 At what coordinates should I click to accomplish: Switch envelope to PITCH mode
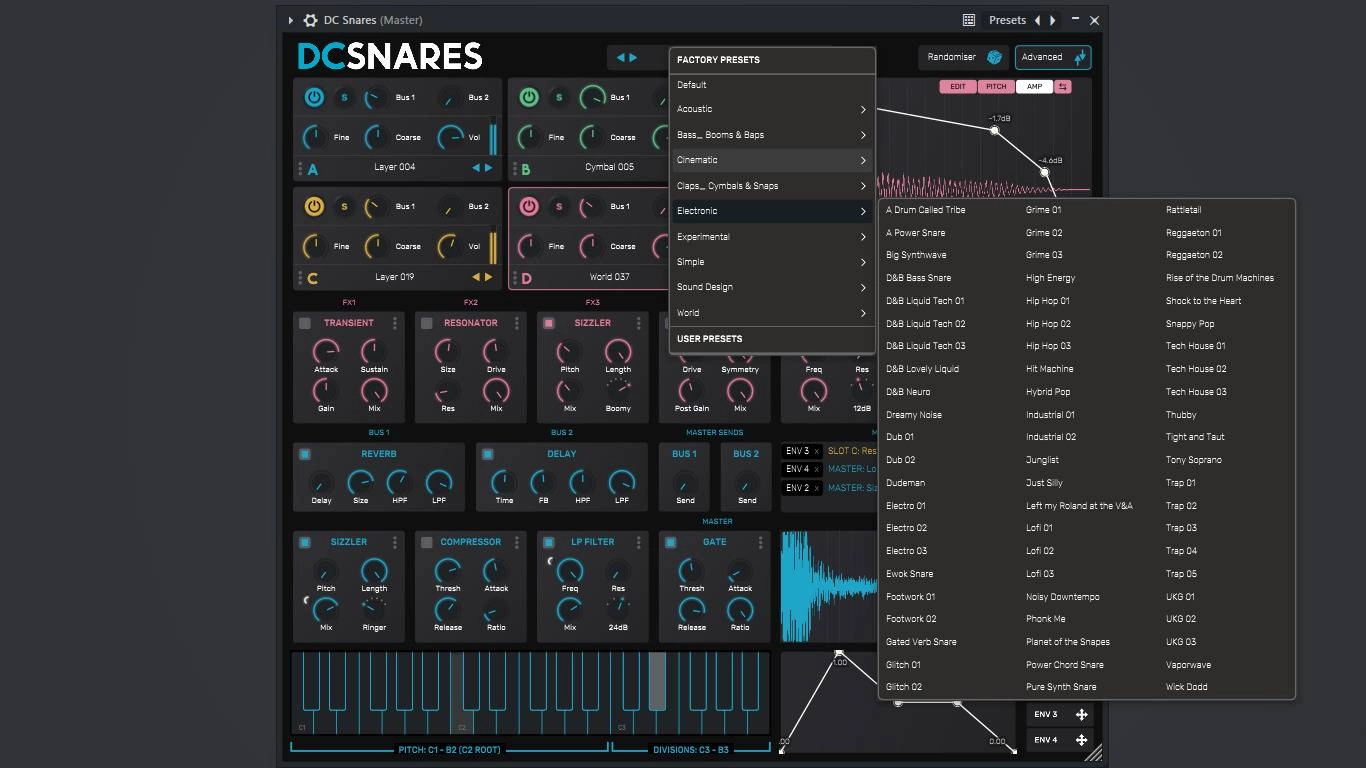tap(996, 87)
